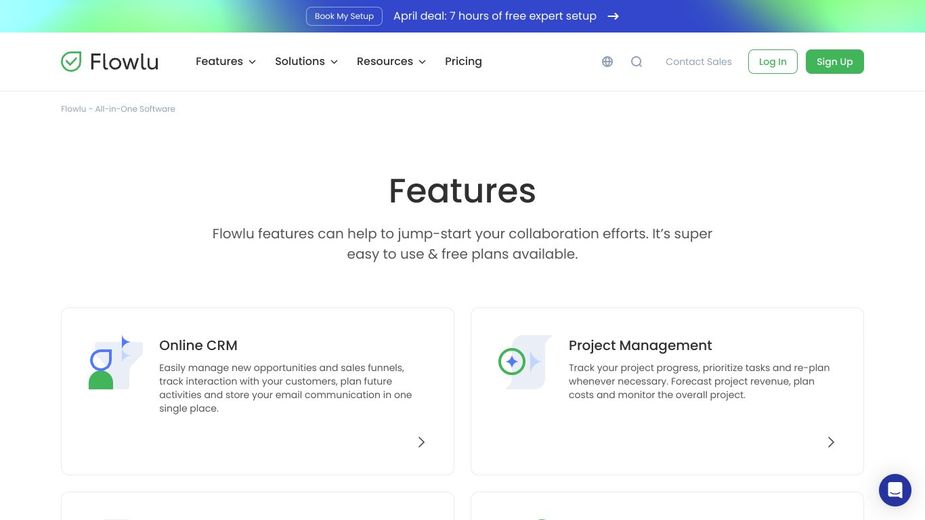Screen dimensions: 925x520
Task: Click the Book My Setup button
Action: (x=344, y=16)
